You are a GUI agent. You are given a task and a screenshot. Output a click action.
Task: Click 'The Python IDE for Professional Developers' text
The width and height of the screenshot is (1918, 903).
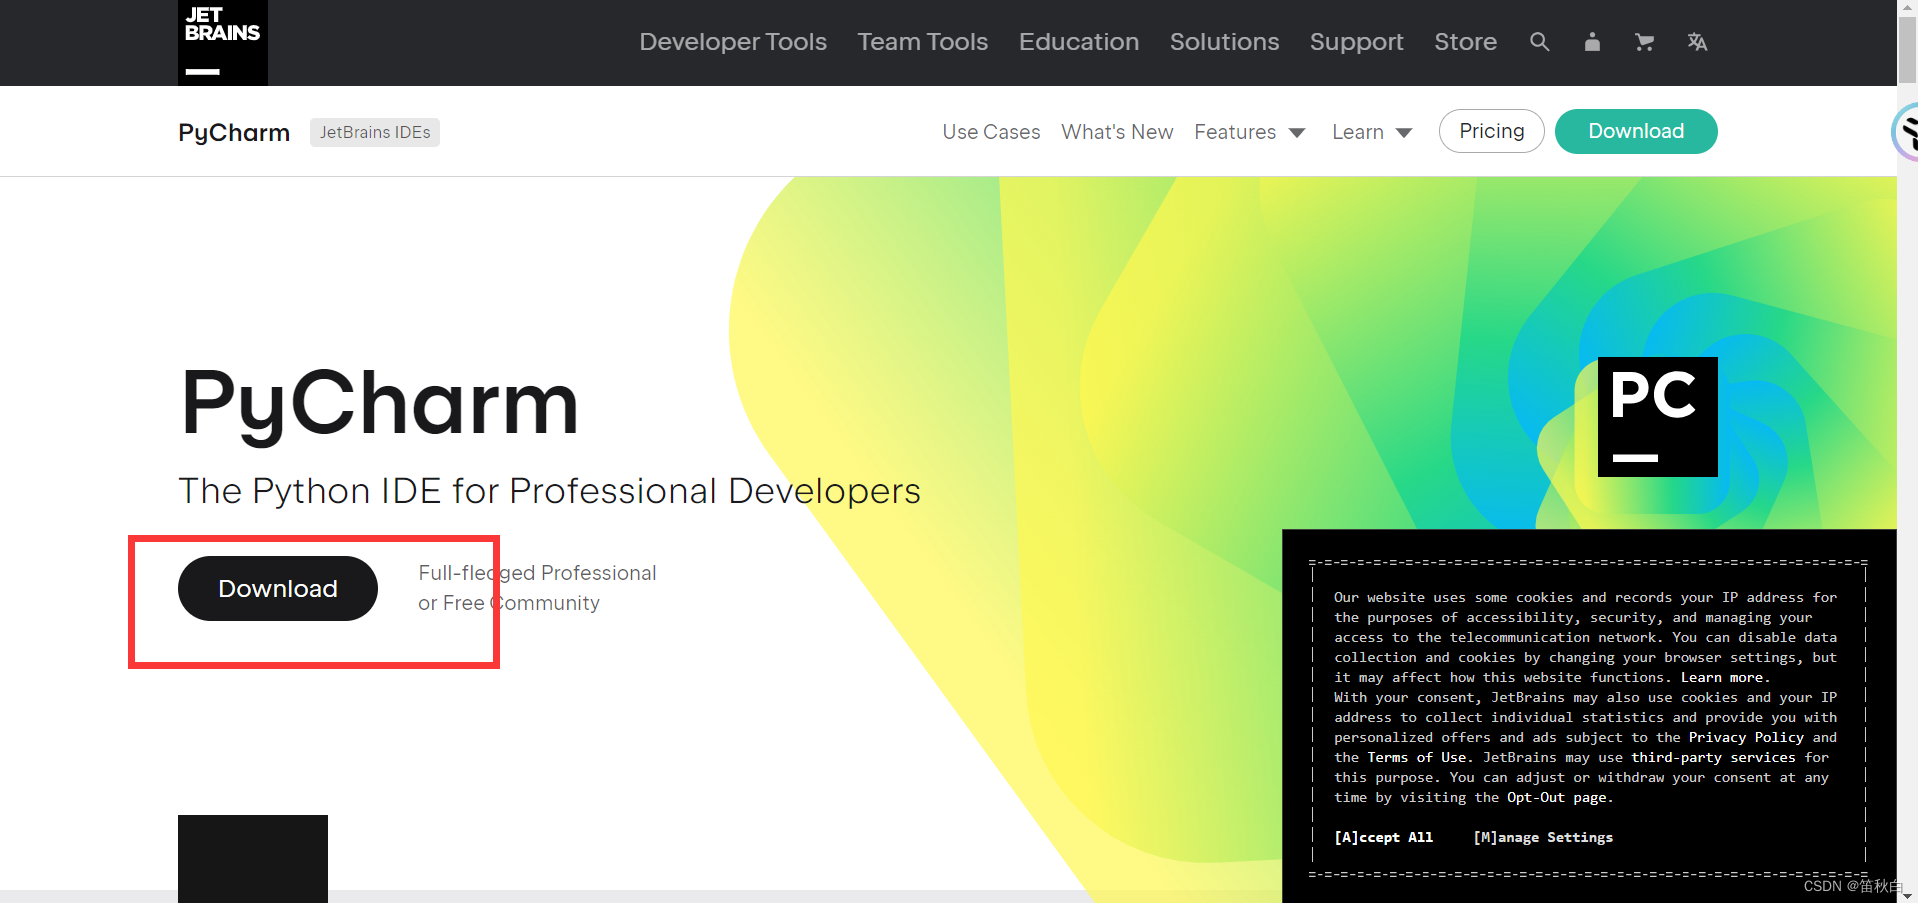pos(549,491)
